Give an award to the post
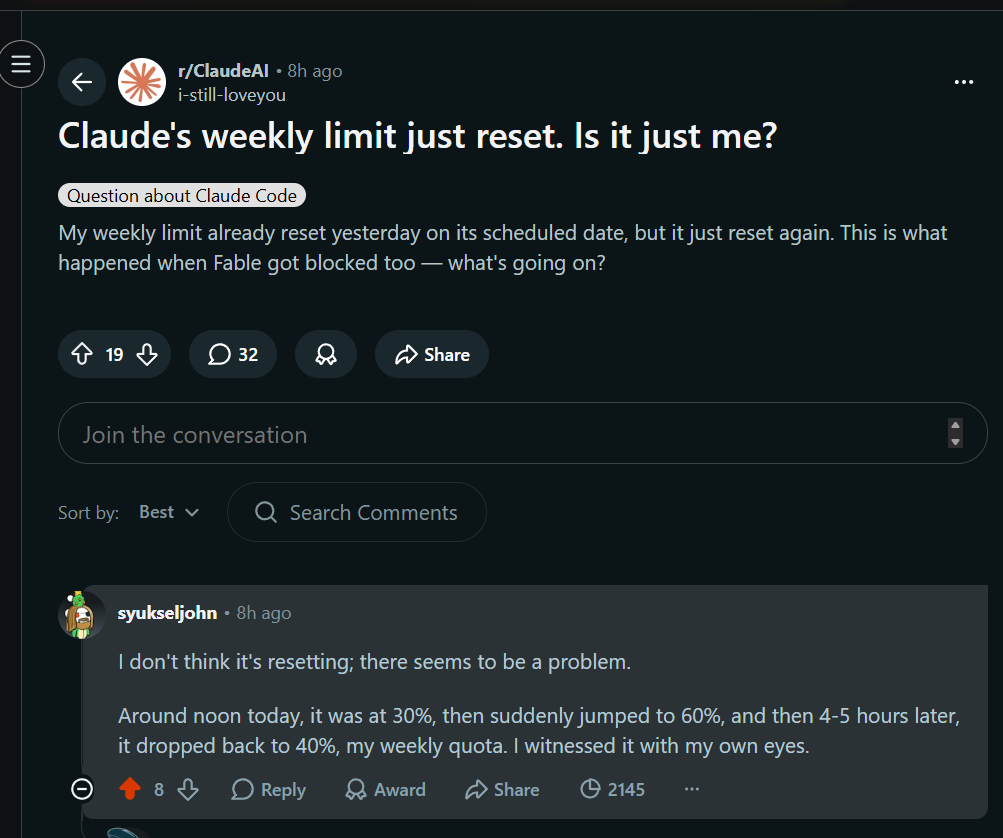The height and width of the screenshot is (838, 1003). [x=326, y=354]
